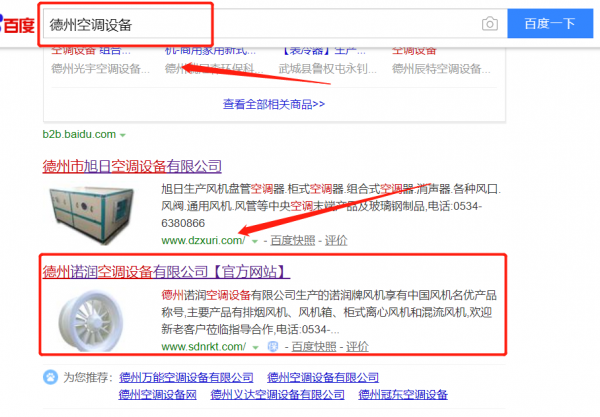Expand dropdown arrow after www.sdnrkt.com
600x417 pixels.
pyautogui.click(x=256, y=347)
